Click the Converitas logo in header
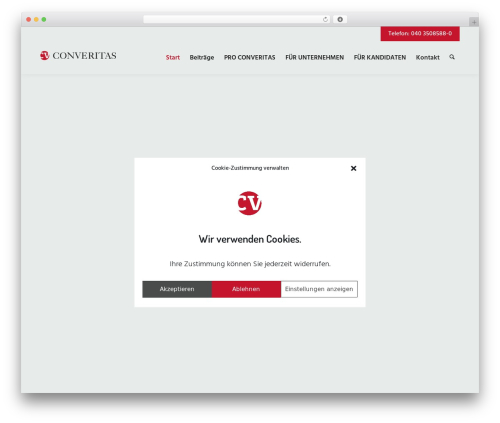Screen dimensions: 500x423 click(78, 55)
